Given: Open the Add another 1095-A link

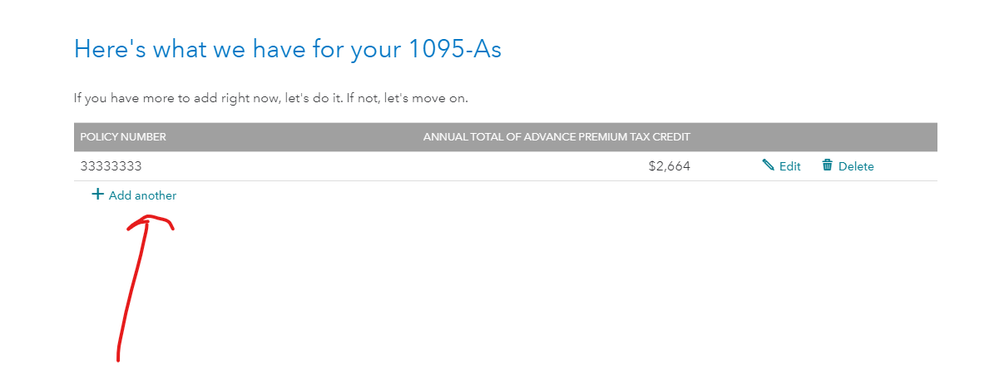Looking at the screenshot, I should [x=134, y=196].
